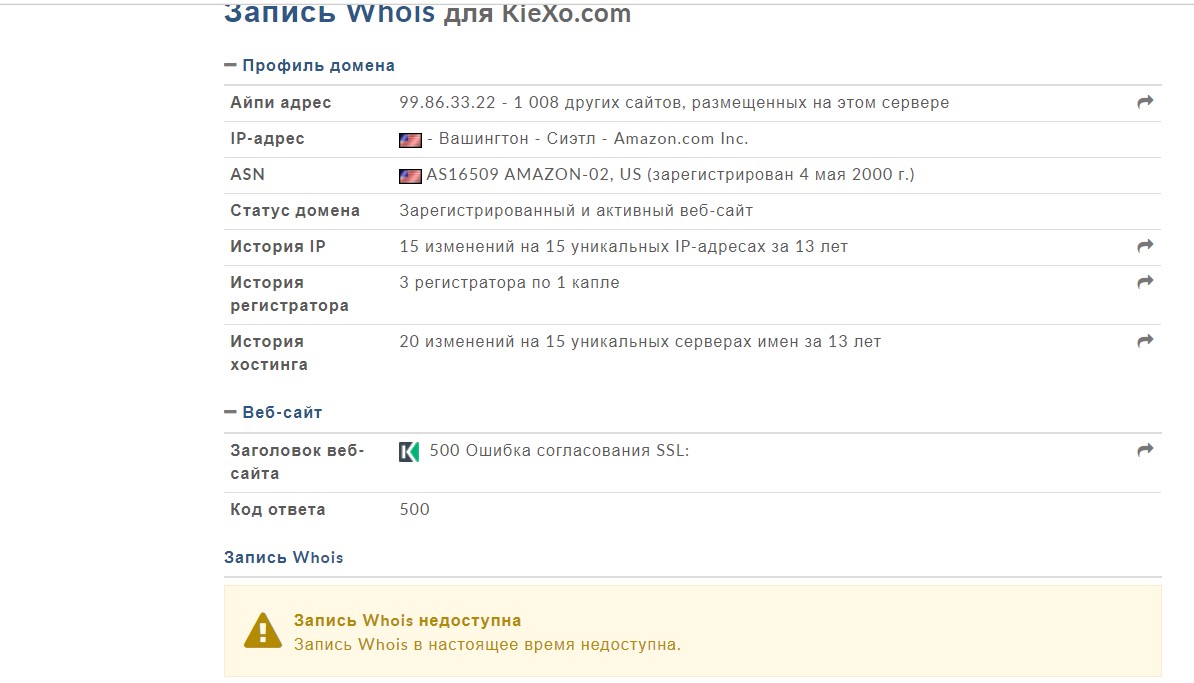
Task: Click the US flag in the IP-адрес row
Action: [x=410, y=140]
